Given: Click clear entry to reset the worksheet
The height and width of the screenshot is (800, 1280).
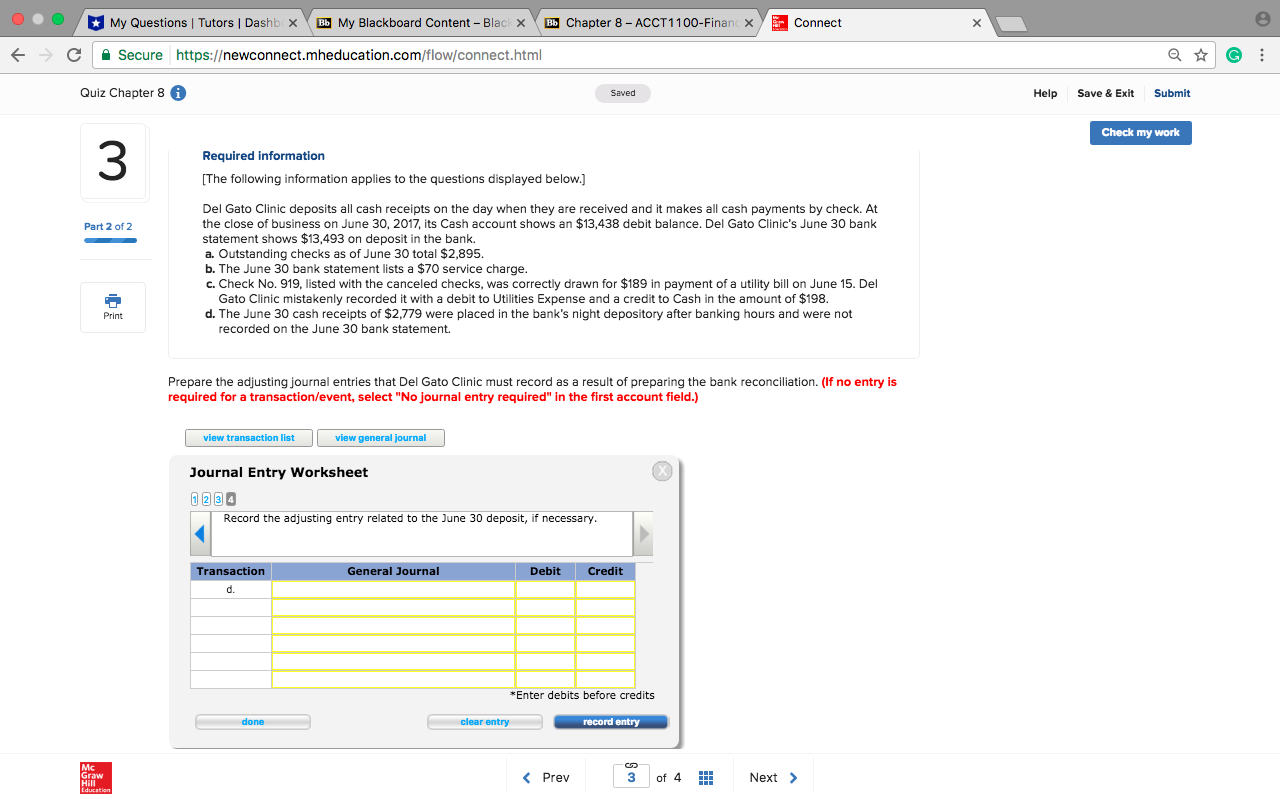Looking at the screenshot, I should (x=484, y=721).
